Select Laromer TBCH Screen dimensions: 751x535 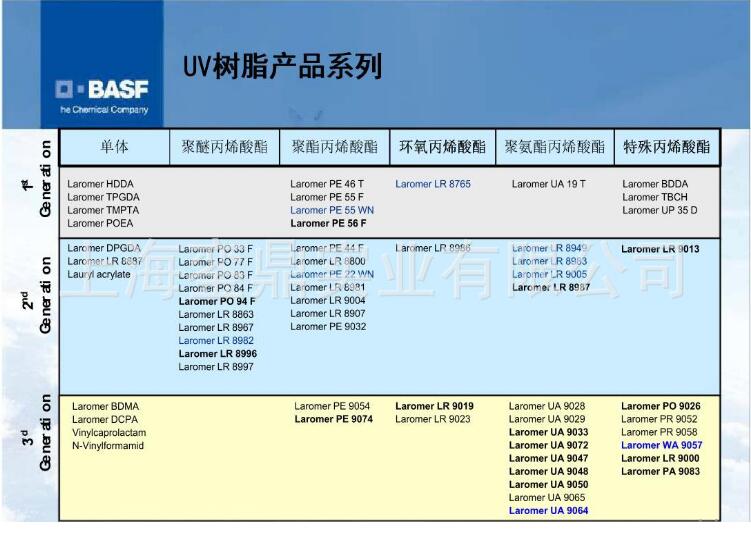[655, 197]
